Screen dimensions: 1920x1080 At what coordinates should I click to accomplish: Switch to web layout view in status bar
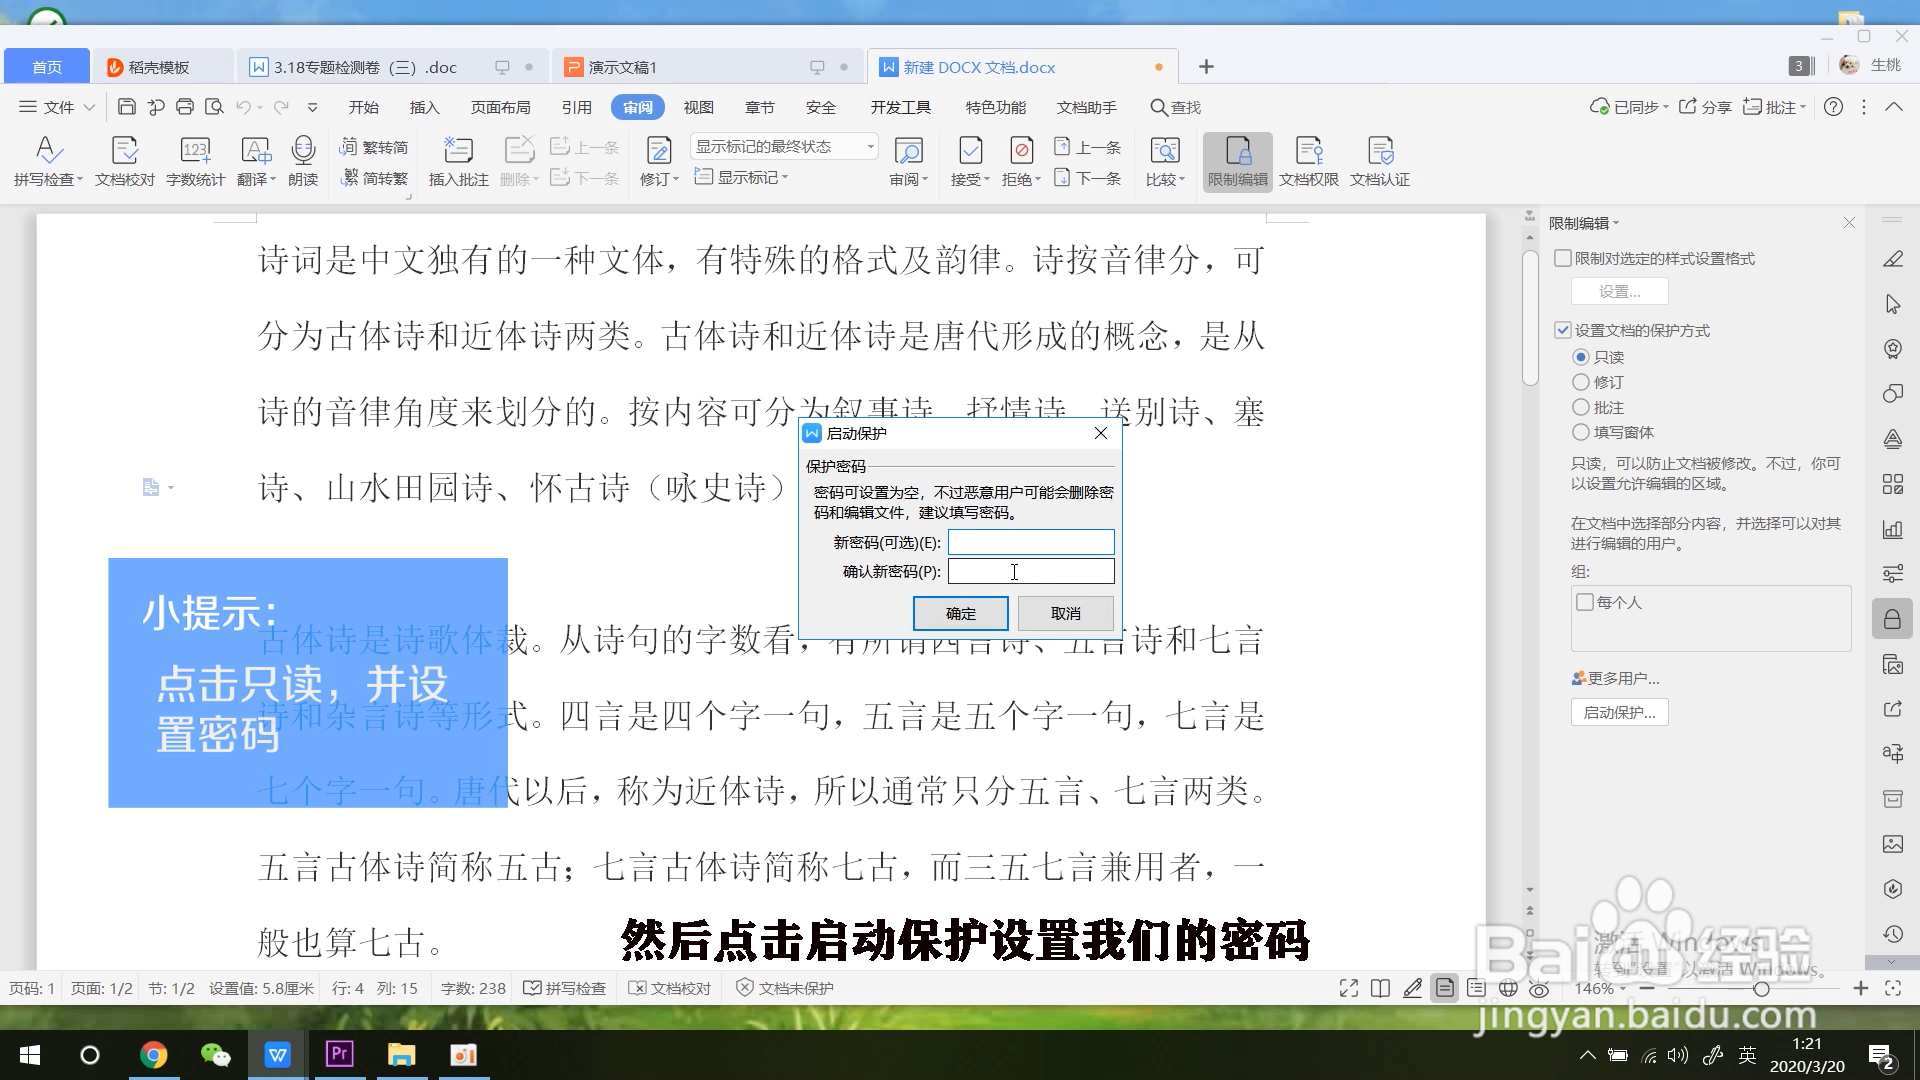(x=1508, y=988)
